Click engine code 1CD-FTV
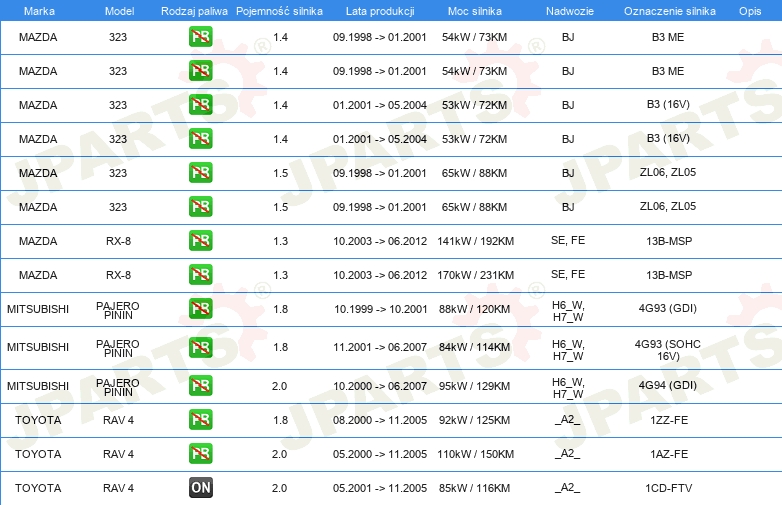 tap(669, 488)
